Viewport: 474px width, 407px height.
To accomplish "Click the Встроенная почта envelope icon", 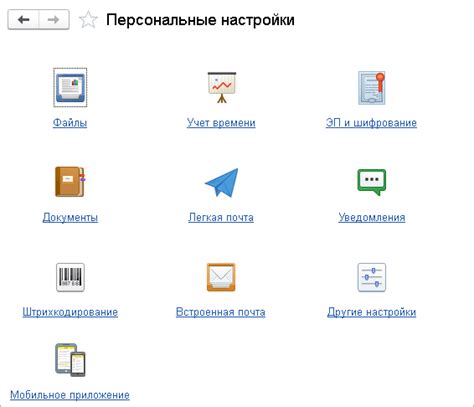I will [x=221, y=277].
